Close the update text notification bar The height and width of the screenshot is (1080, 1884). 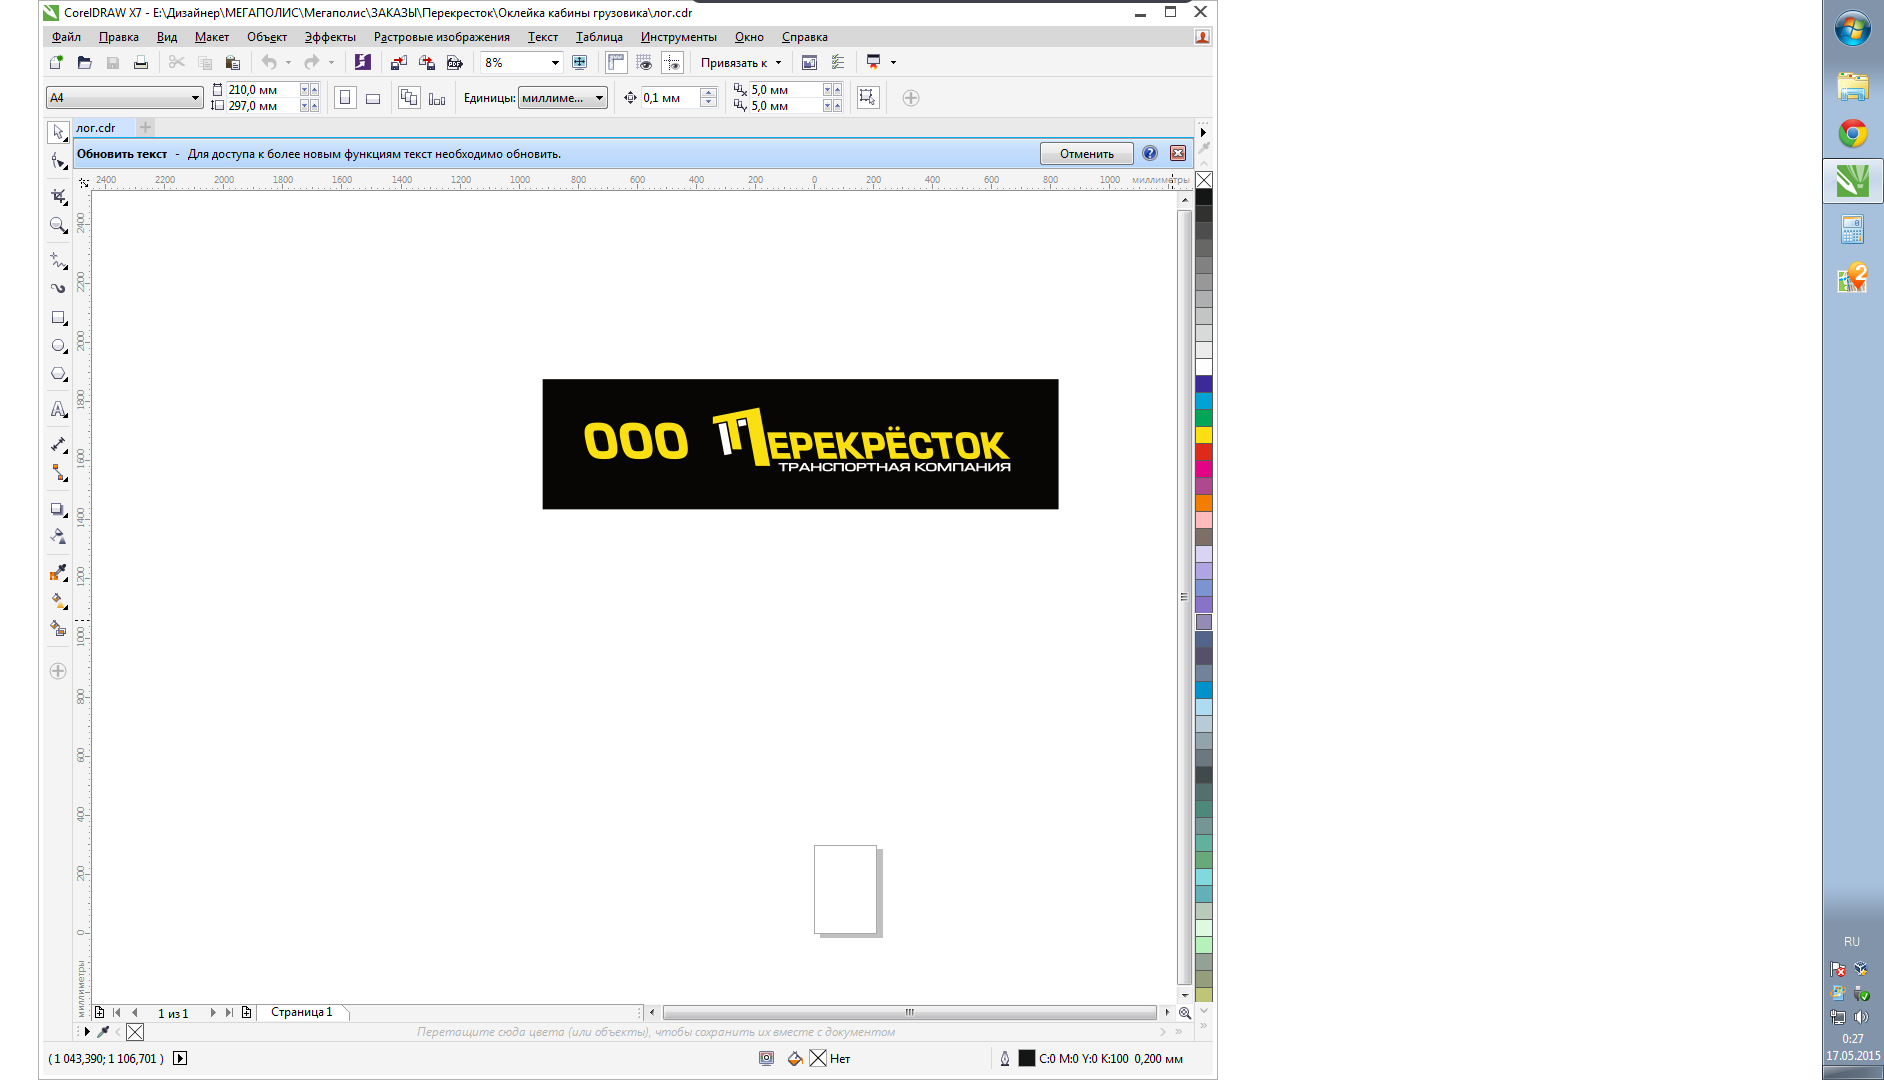pyautogui.click(x=1178, y=153)
